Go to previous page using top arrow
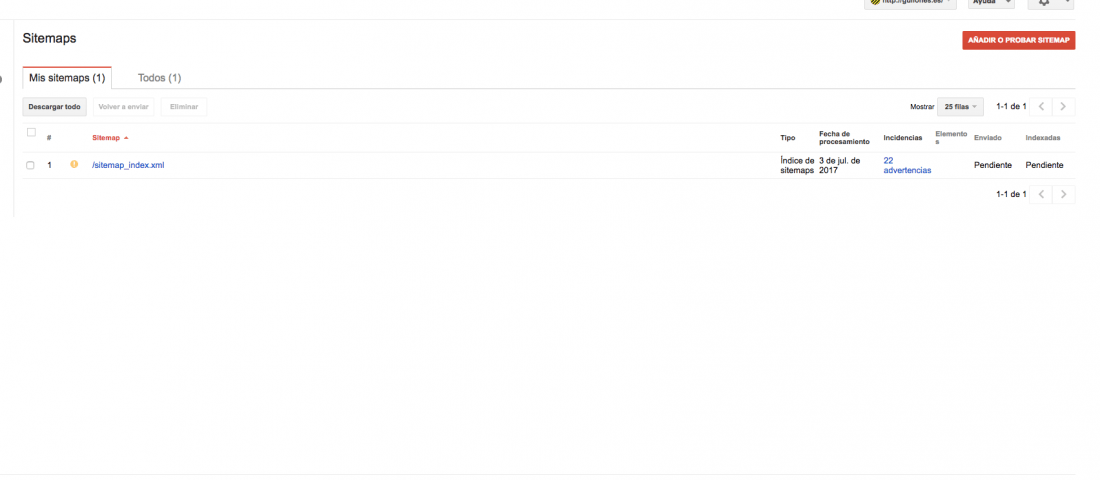The height and width of the screenshot is (480, 1100). pyautogui.click(x=1041, y=107)
